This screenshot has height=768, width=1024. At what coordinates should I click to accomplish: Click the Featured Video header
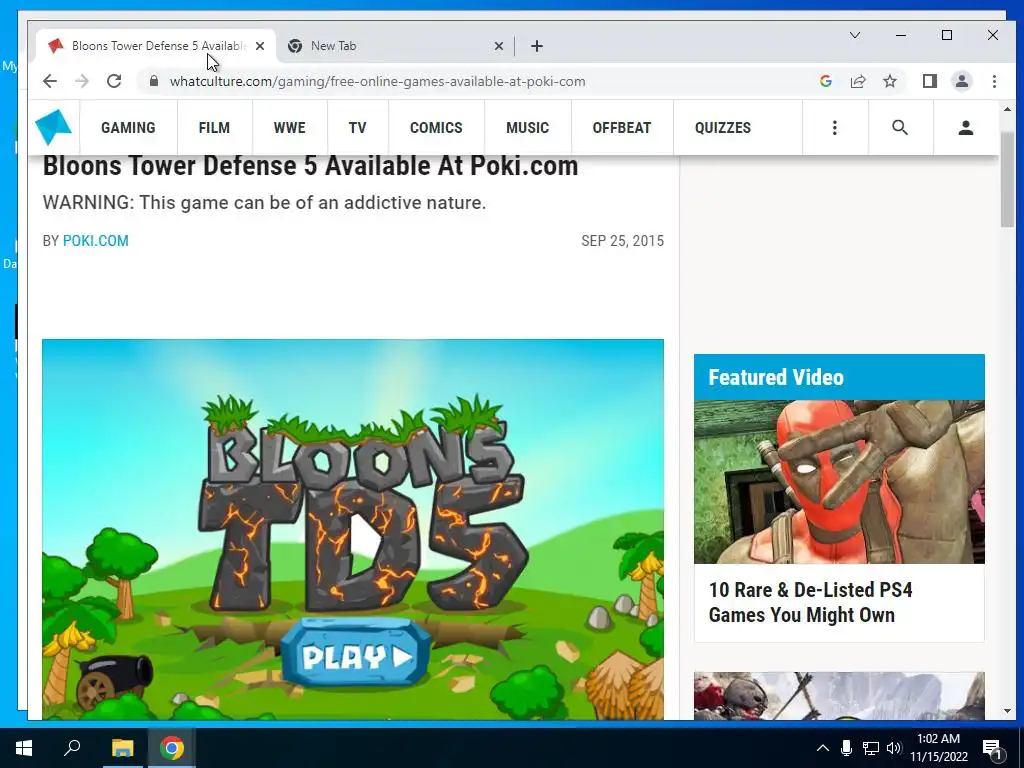[x=839, y=377]
